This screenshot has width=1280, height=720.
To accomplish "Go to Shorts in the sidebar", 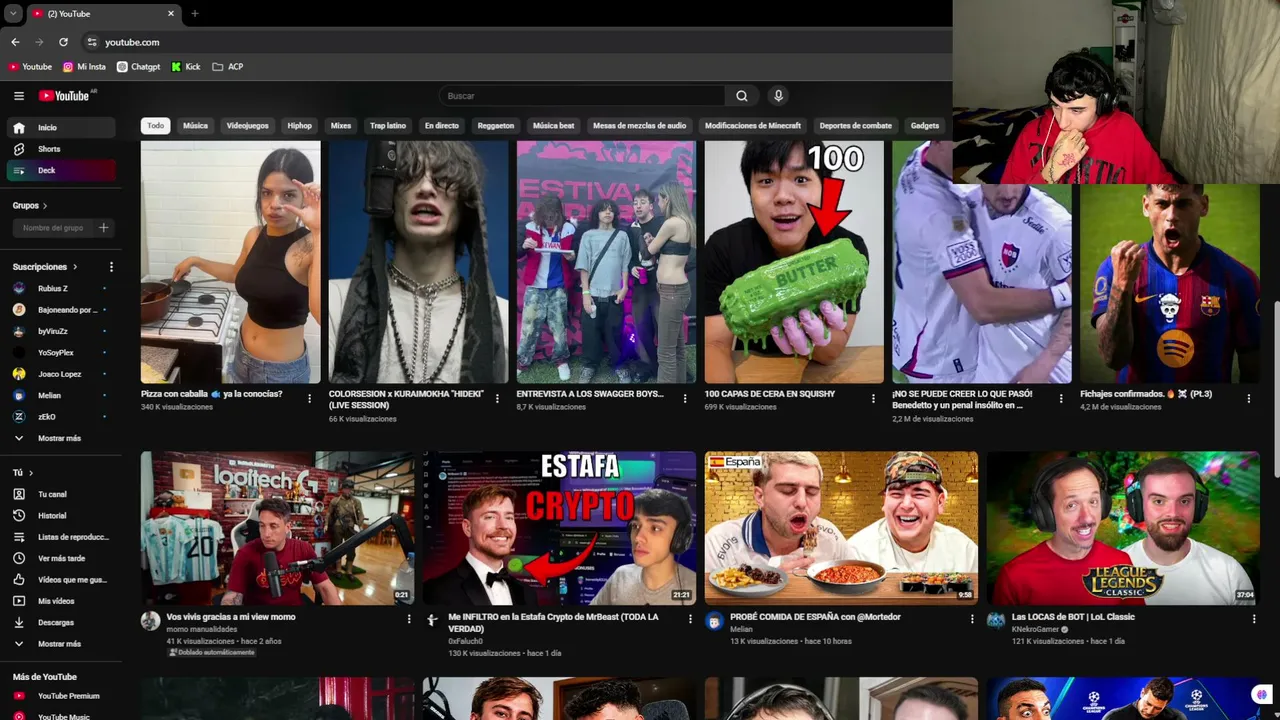I will (x=61, y=149).
